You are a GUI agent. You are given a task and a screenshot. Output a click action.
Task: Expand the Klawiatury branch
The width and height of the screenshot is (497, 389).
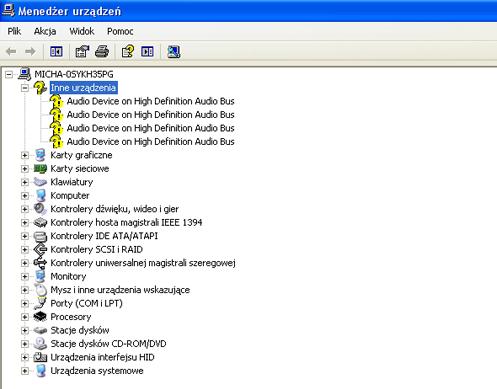coord(25,182)
